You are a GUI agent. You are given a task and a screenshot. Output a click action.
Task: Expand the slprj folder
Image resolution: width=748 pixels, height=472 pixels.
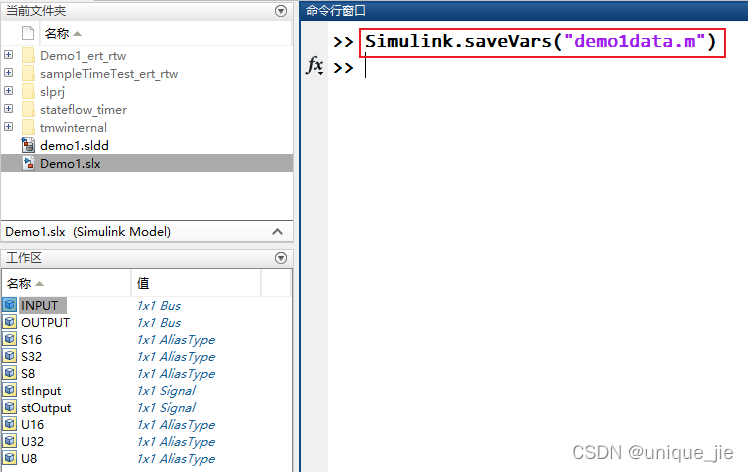tap(9, 91)
